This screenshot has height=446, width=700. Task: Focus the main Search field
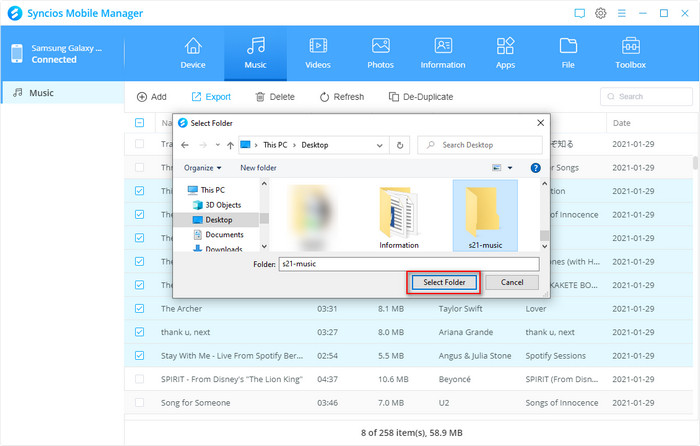pos(646,96)
